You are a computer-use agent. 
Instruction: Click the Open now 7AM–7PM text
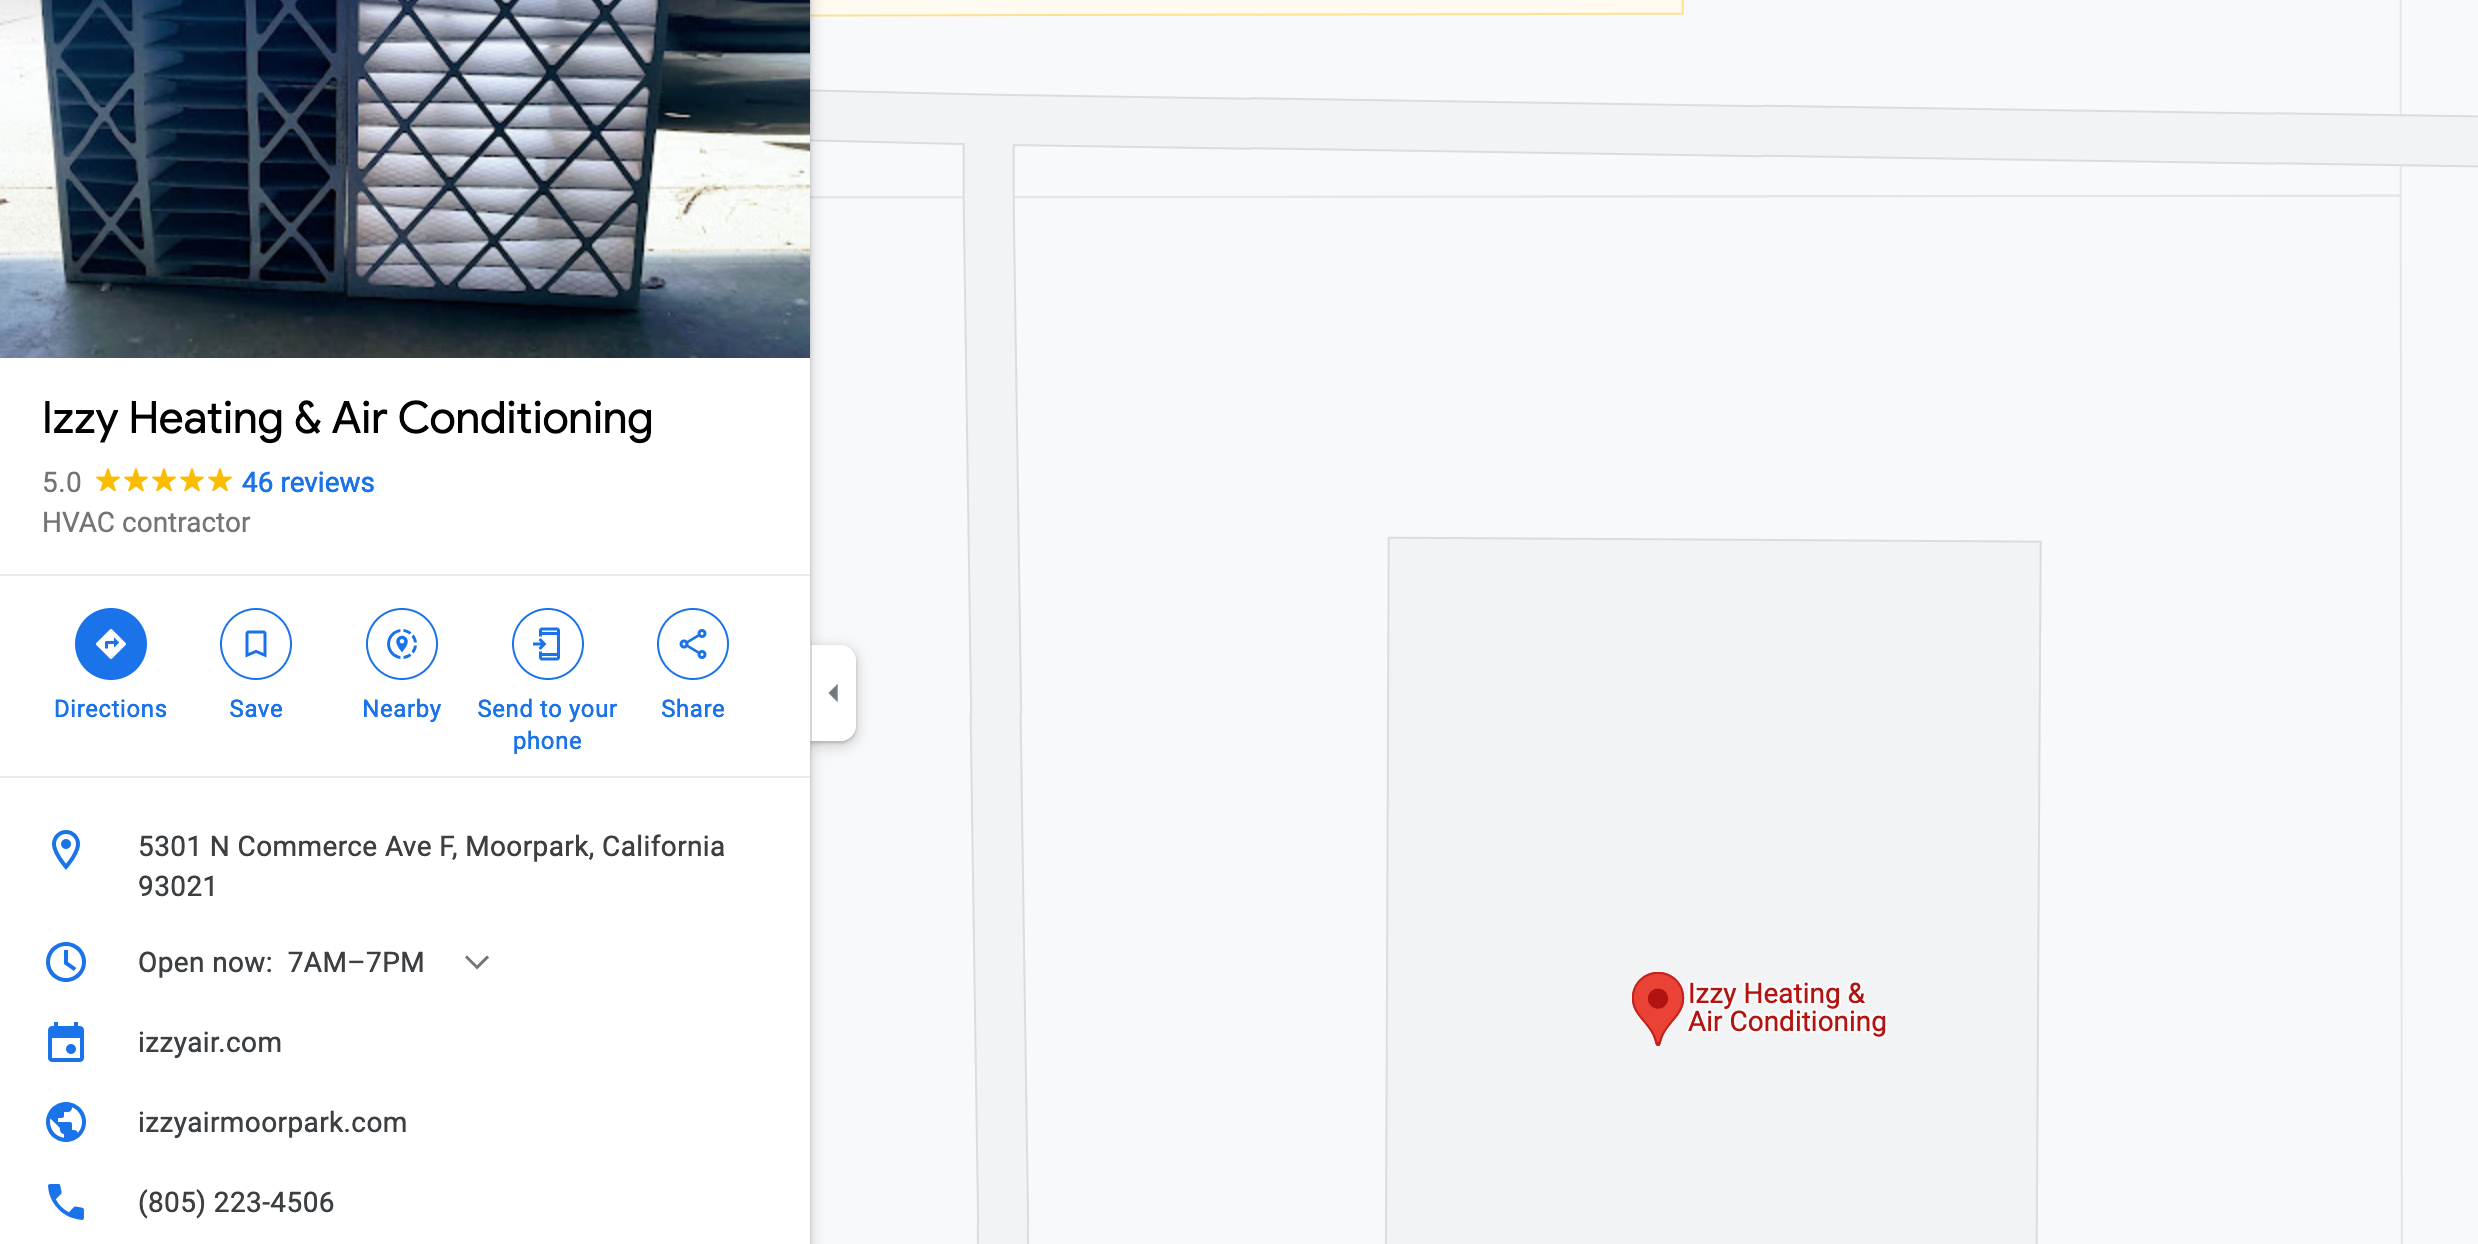[x=281, y=962]
